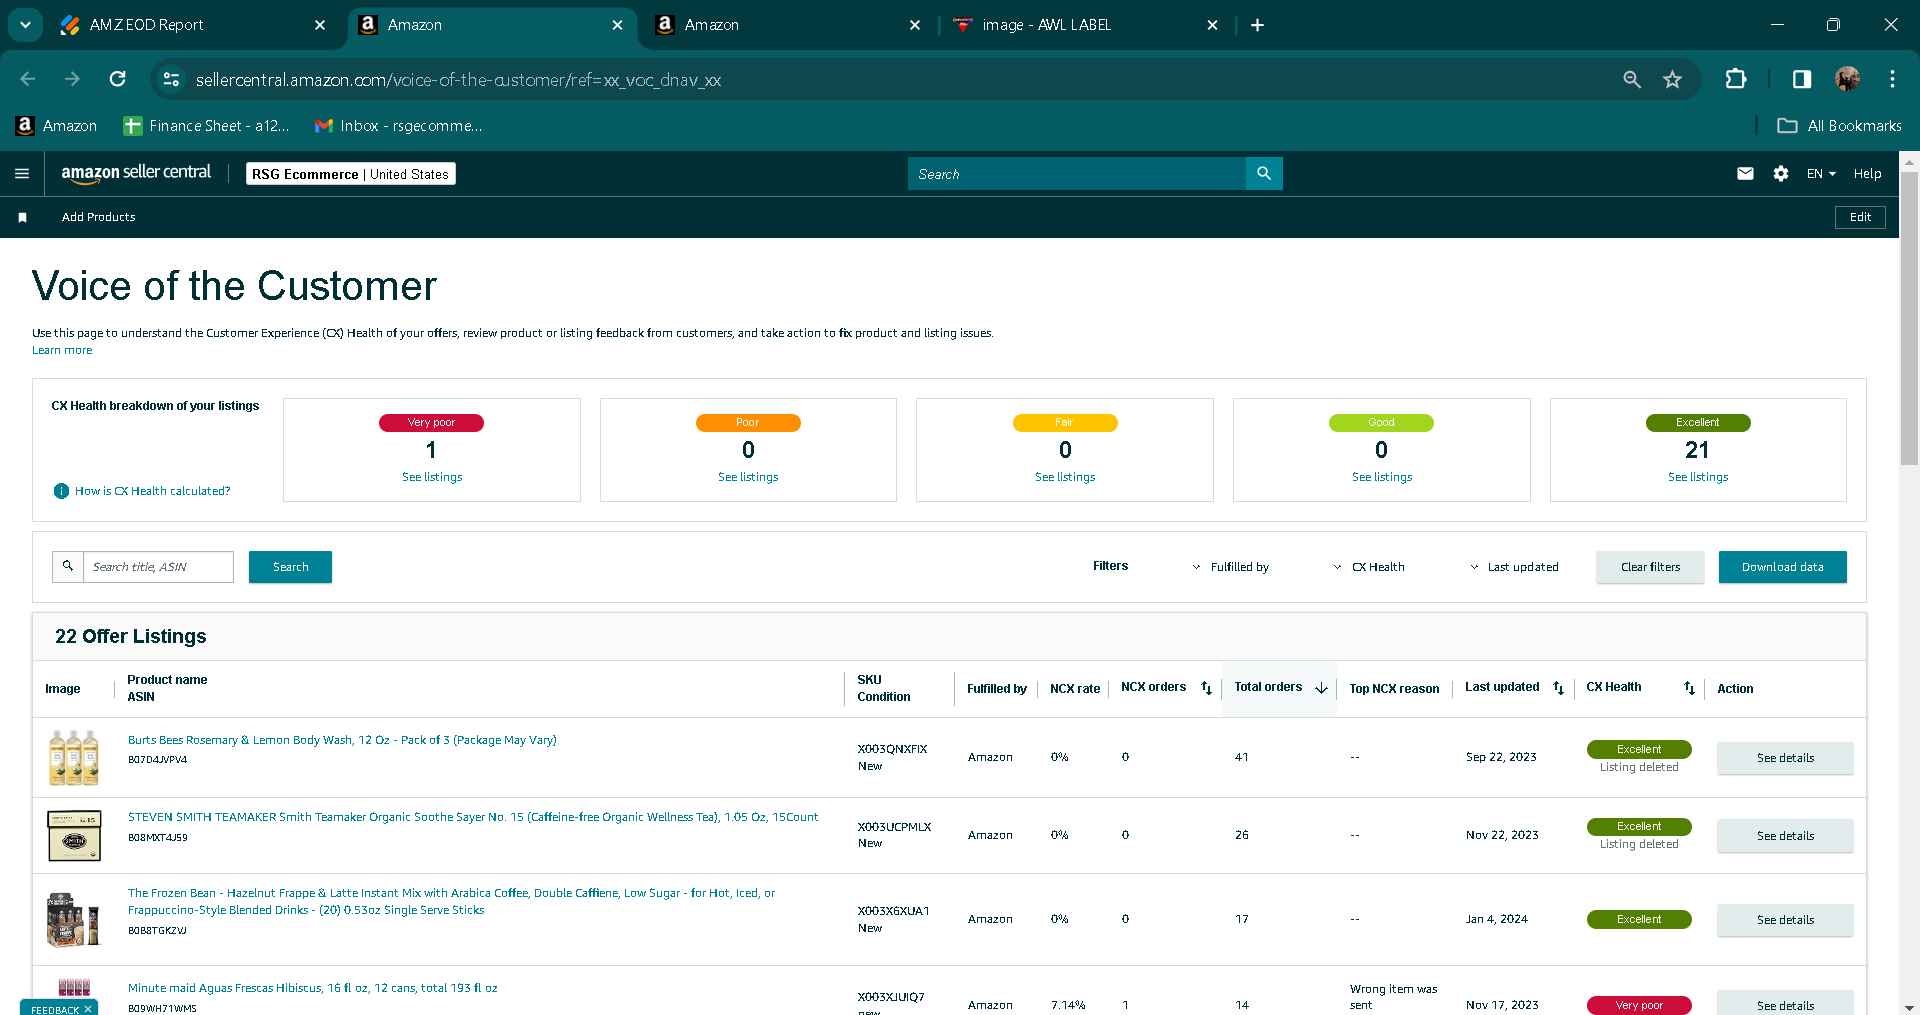Open How is CX Health calculated link
This screenshot has width=1920, height=1015.
[x=152, y=491]
